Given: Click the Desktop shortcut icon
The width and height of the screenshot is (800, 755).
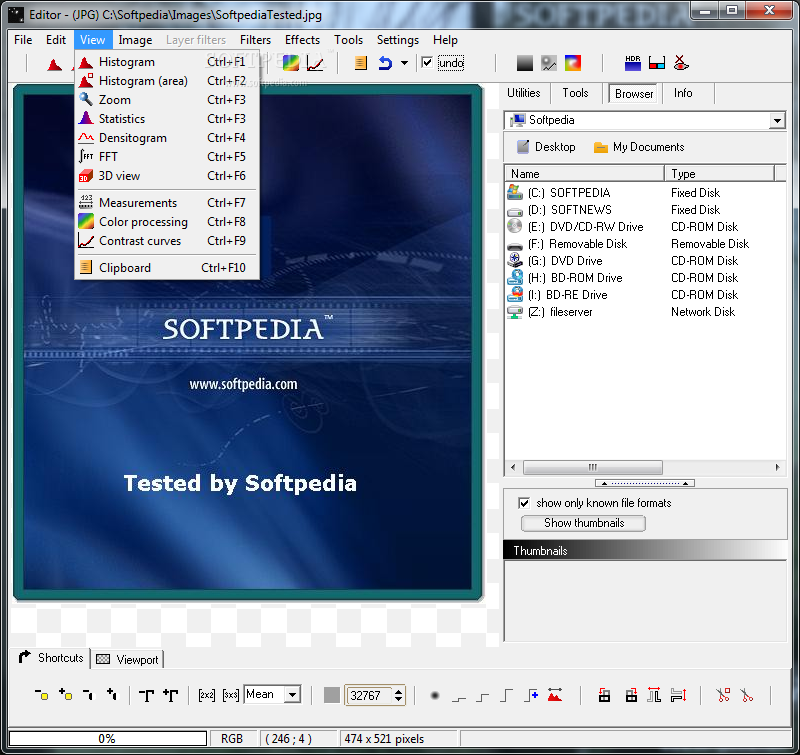Looking at the screenshot, I should [523, 147].
